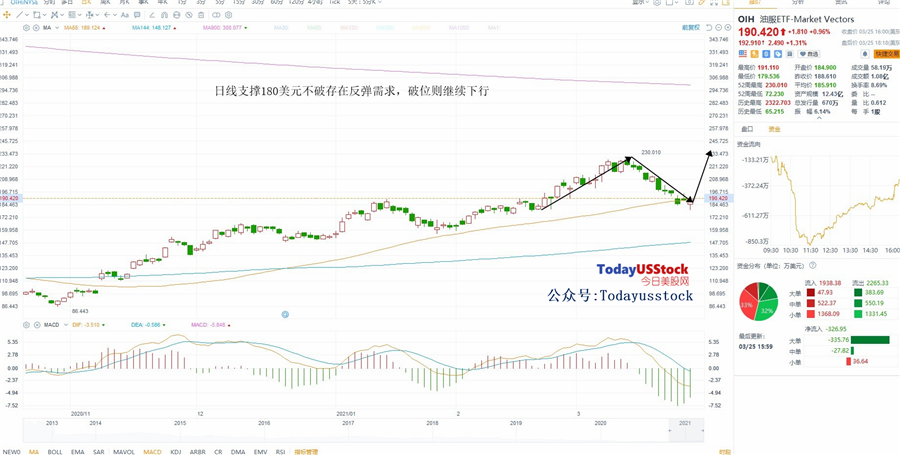Screen dimensions: 900x455
Task: Click the 前复权 adjustment link
Action: tap(691, 28)
